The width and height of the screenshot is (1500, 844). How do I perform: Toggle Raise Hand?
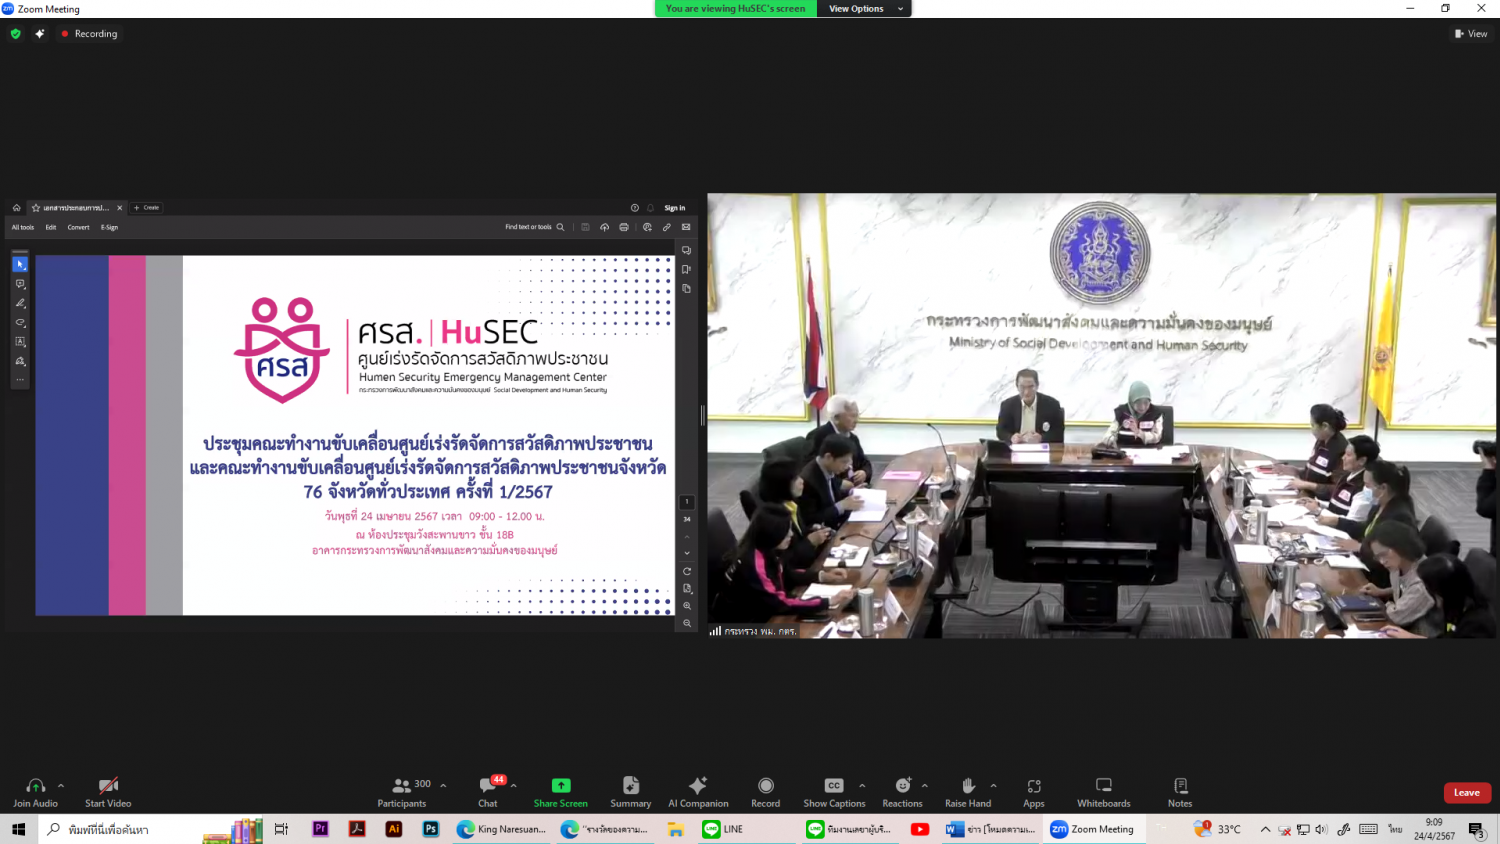(x=968, y=792)
